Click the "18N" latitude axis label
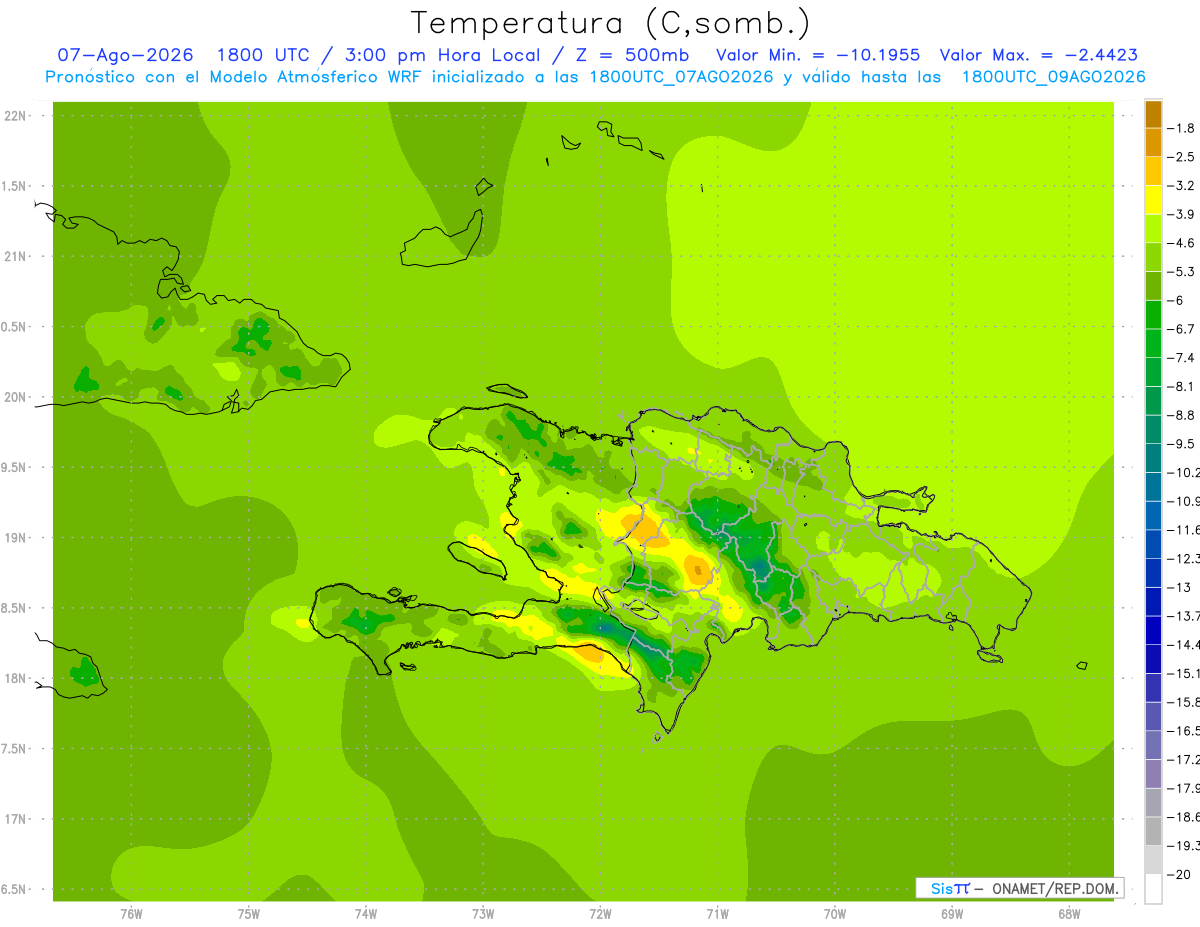 coord(15,678)
